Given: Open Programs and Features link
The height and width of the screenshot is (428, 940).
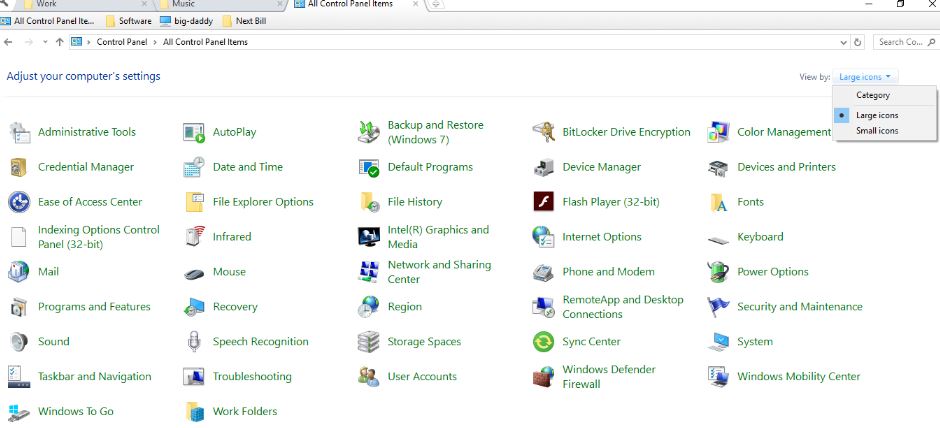Looking at the screenshot, I should click(x=94, y=307).
